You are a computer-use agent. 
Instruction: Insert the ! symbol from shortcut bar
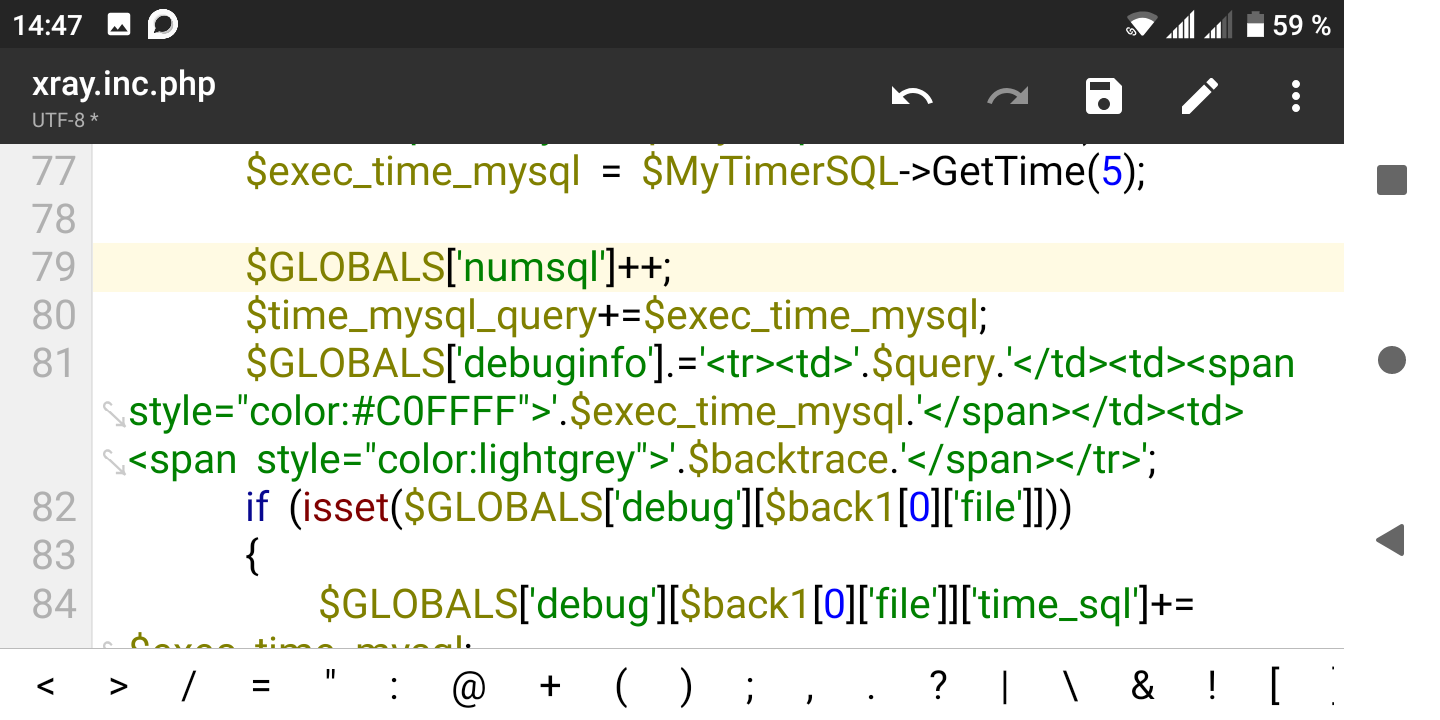pos(1212,687)
